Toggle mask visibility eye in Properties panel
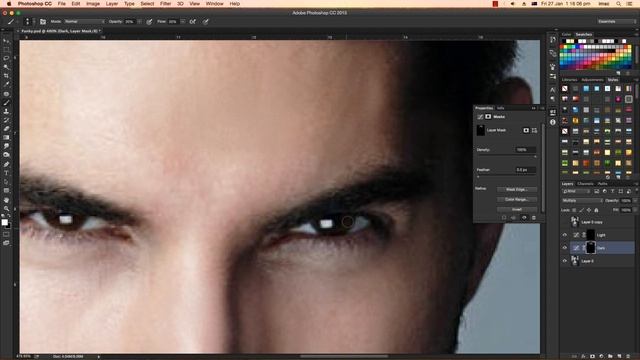 (x=524, y=218)
